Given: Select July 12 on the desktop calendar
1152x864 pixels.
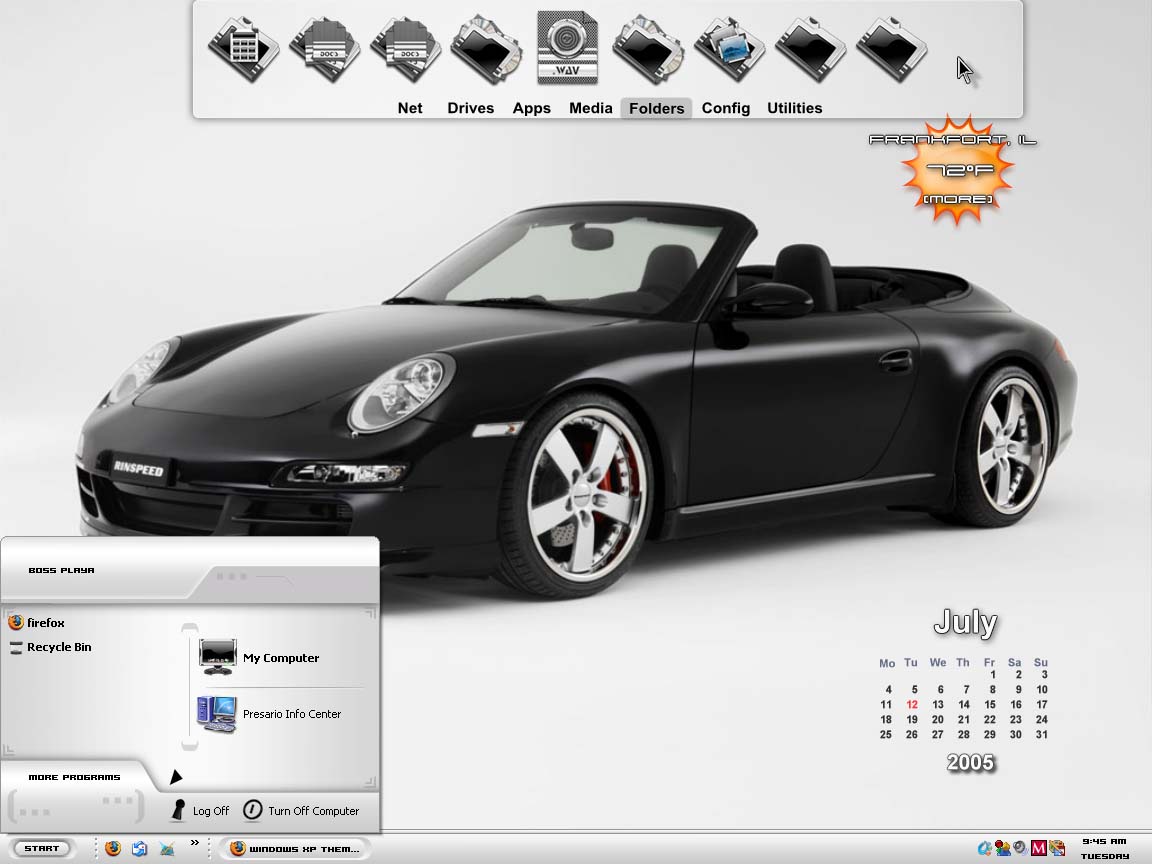Looking at the screenshot, I should point(912,705).
